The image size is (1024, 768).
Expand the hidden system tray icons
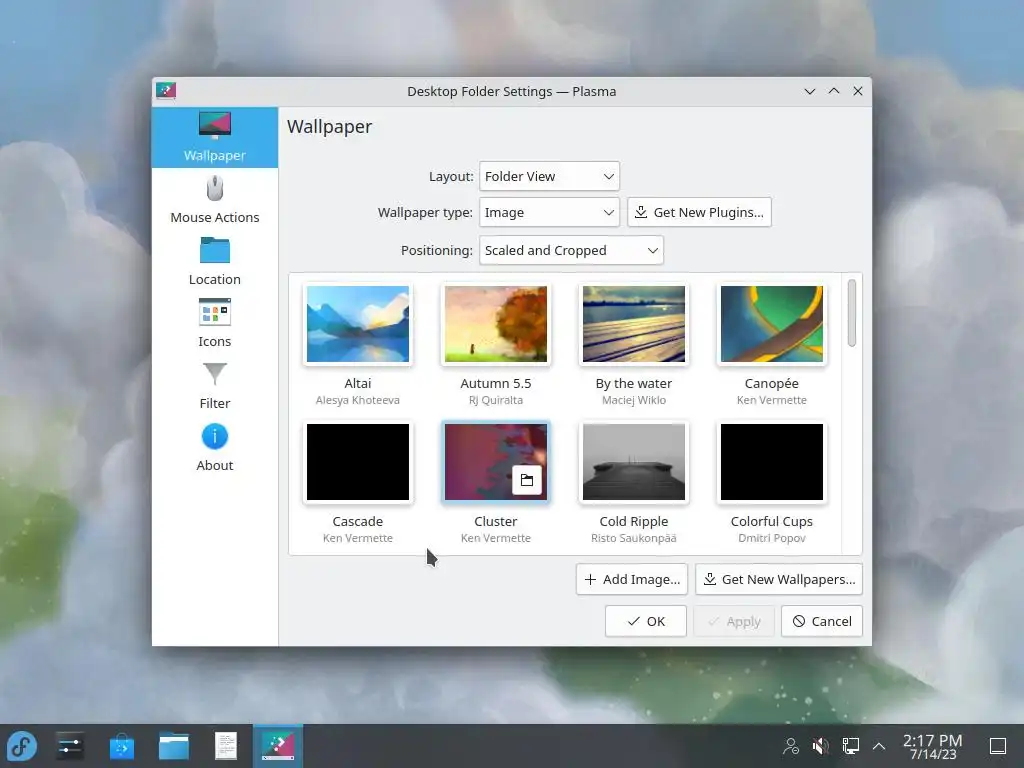(879, 746)
